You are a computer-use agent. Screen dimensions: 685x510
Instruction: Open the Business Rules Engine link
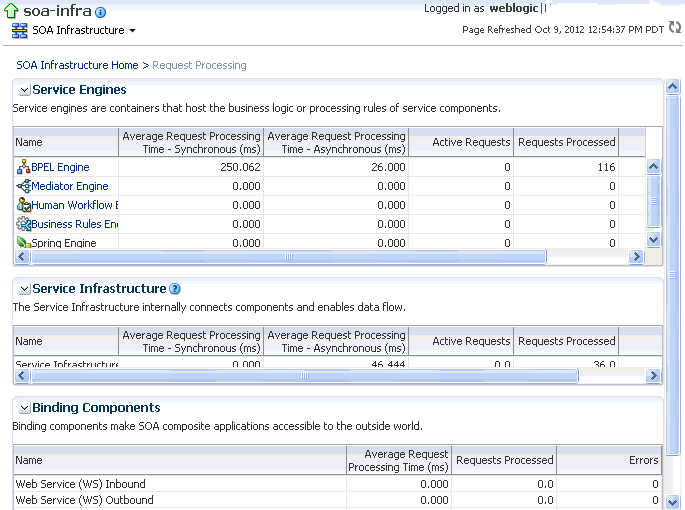(75, 224)
